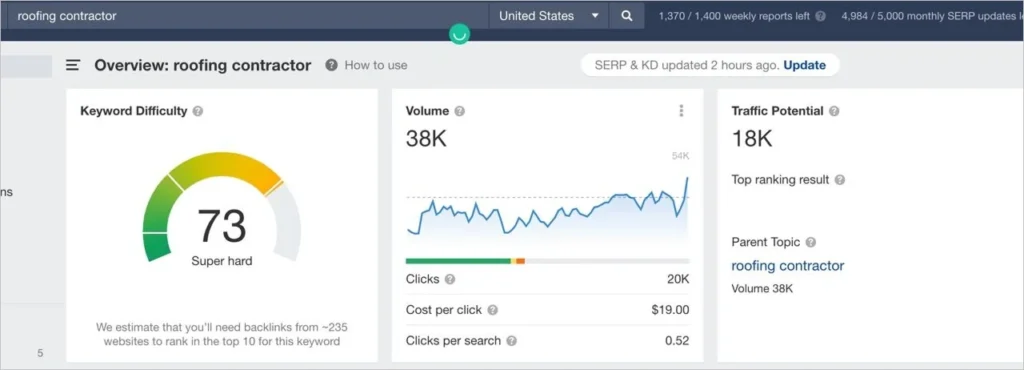1024x370 pixels.
Task: Open the United States country dropdown
Action: pyautogui.click(x=549, y=16)
